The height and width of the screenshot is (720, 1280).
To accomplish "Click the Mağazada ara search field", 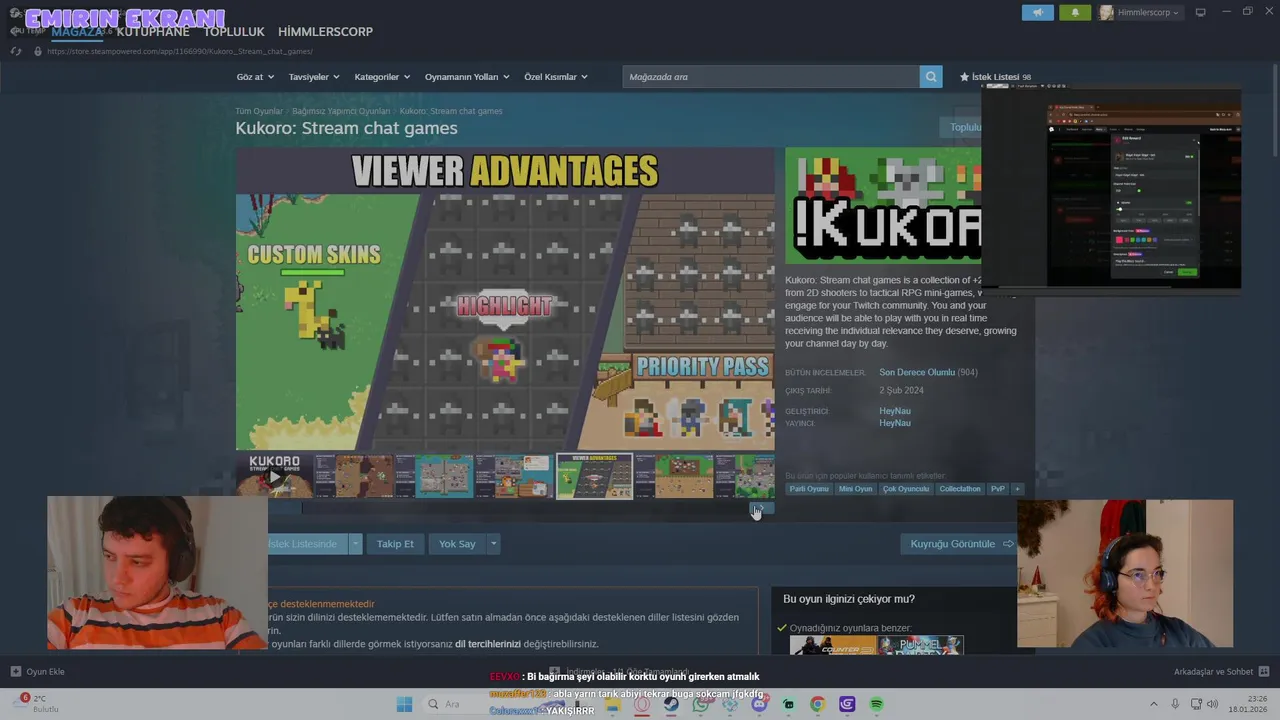I will (x=770, y=77).
